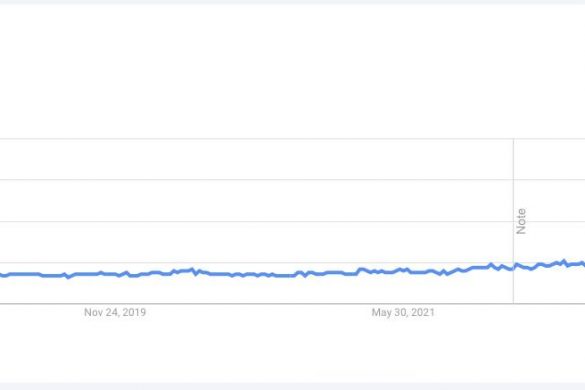Click the x-axis baseline between the date labels

pos(257,304)
